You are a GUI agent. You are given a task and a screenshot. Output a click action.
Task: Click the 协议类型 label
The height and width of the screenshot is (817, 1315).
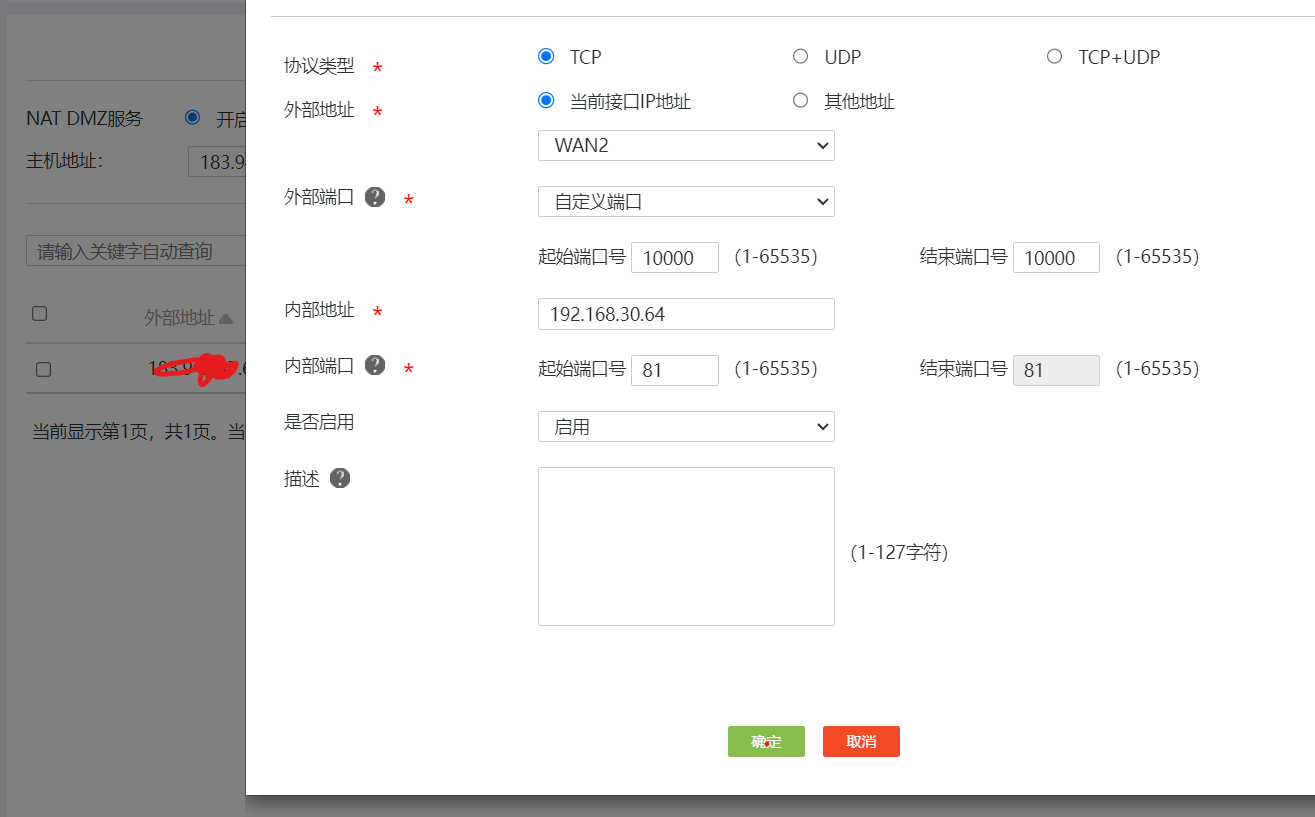[319, 66]
